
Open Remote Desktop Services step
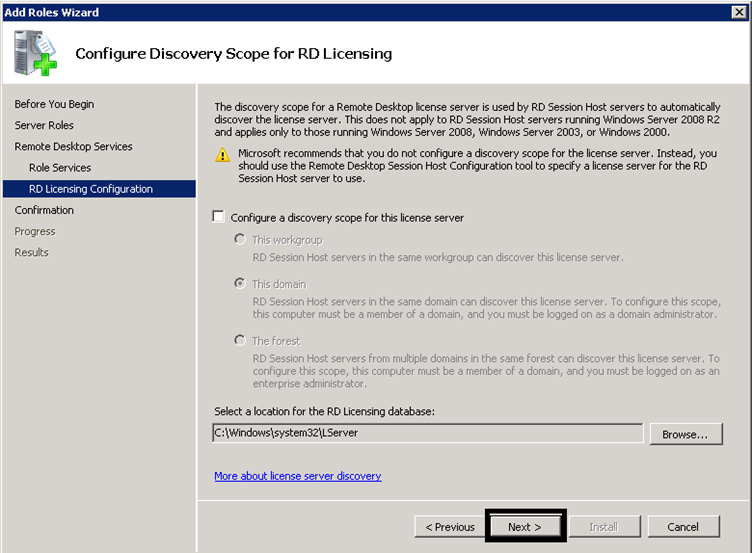coord(73,146)
